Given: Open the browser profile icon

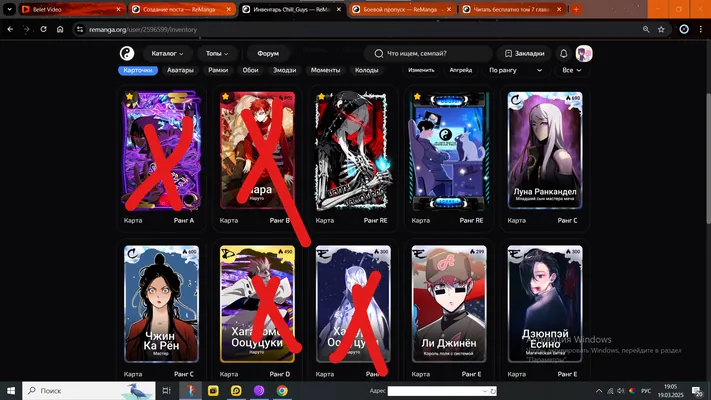Looking at the screenshot, I should pyautogui.click(x=684, y=29).
